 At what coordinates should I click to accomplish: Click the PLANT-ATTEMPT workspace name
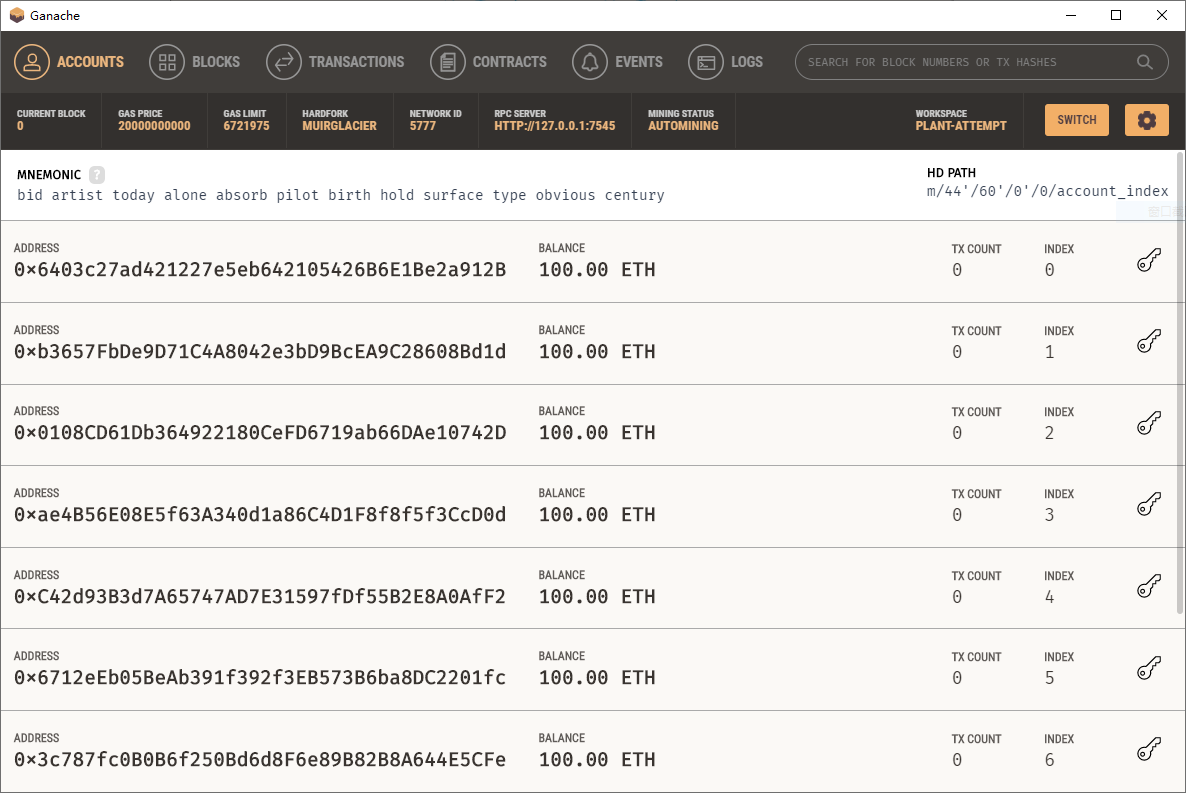tap(961, 126)
